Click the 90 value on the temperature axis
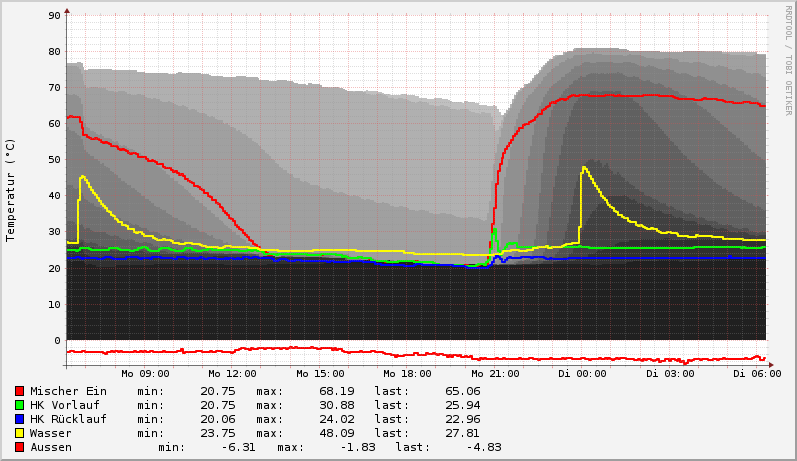 55,15
